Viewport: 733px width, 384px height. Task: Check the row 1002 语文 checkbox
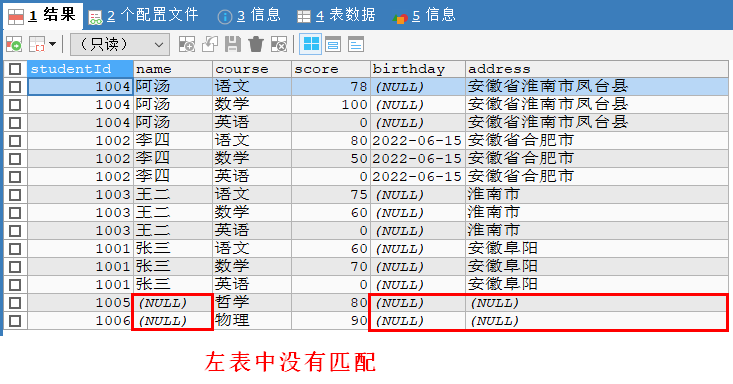15,141
